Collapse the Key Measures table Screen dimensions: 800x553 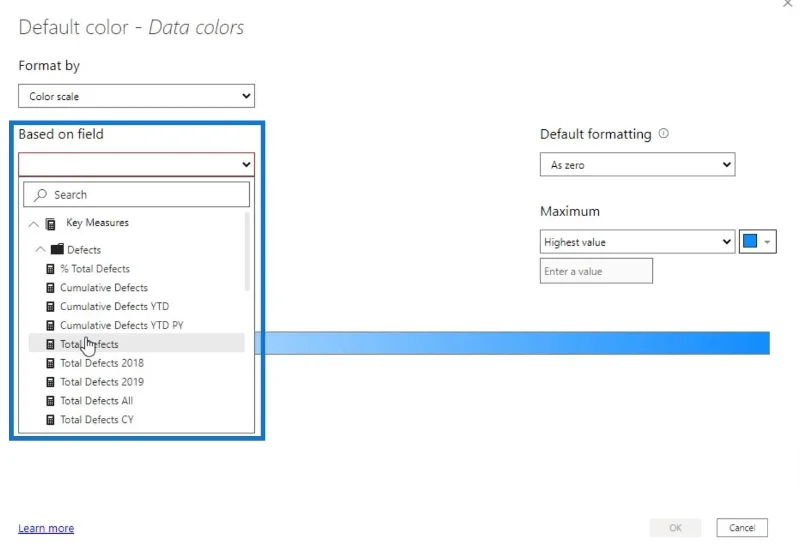tap(34, 224)
